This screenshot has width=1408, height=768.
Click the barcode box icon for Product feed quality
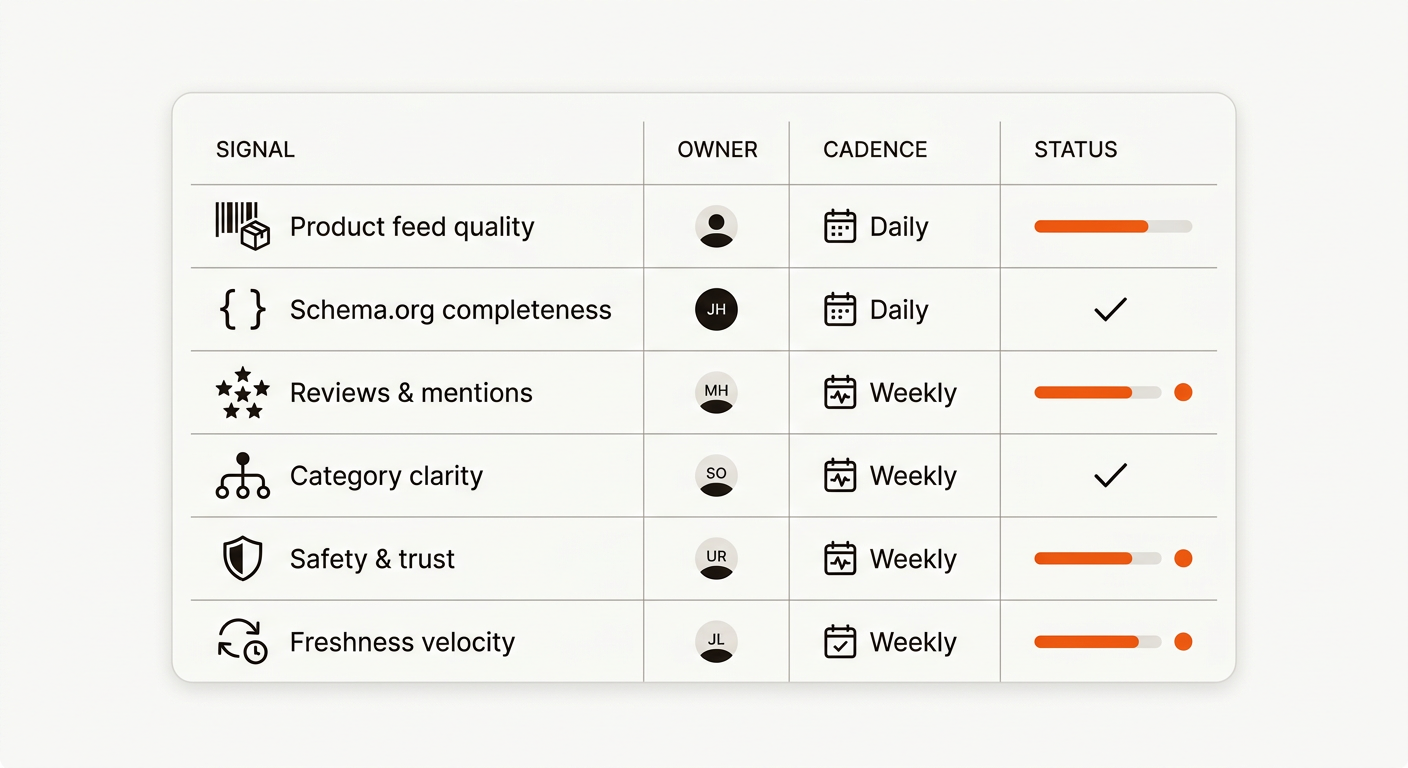[x=243, y=226]
